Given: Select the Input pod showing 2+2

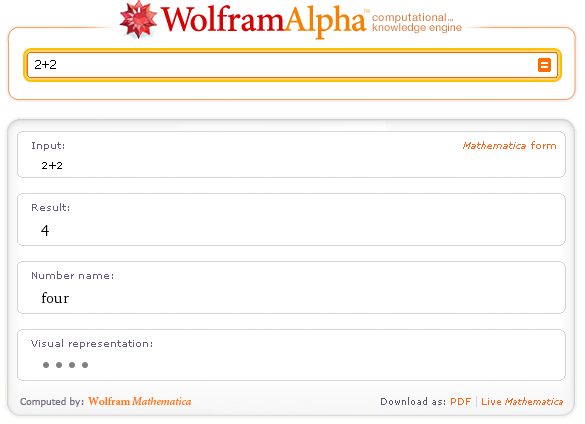Looking at the screenshot, I should coord(291,155).
